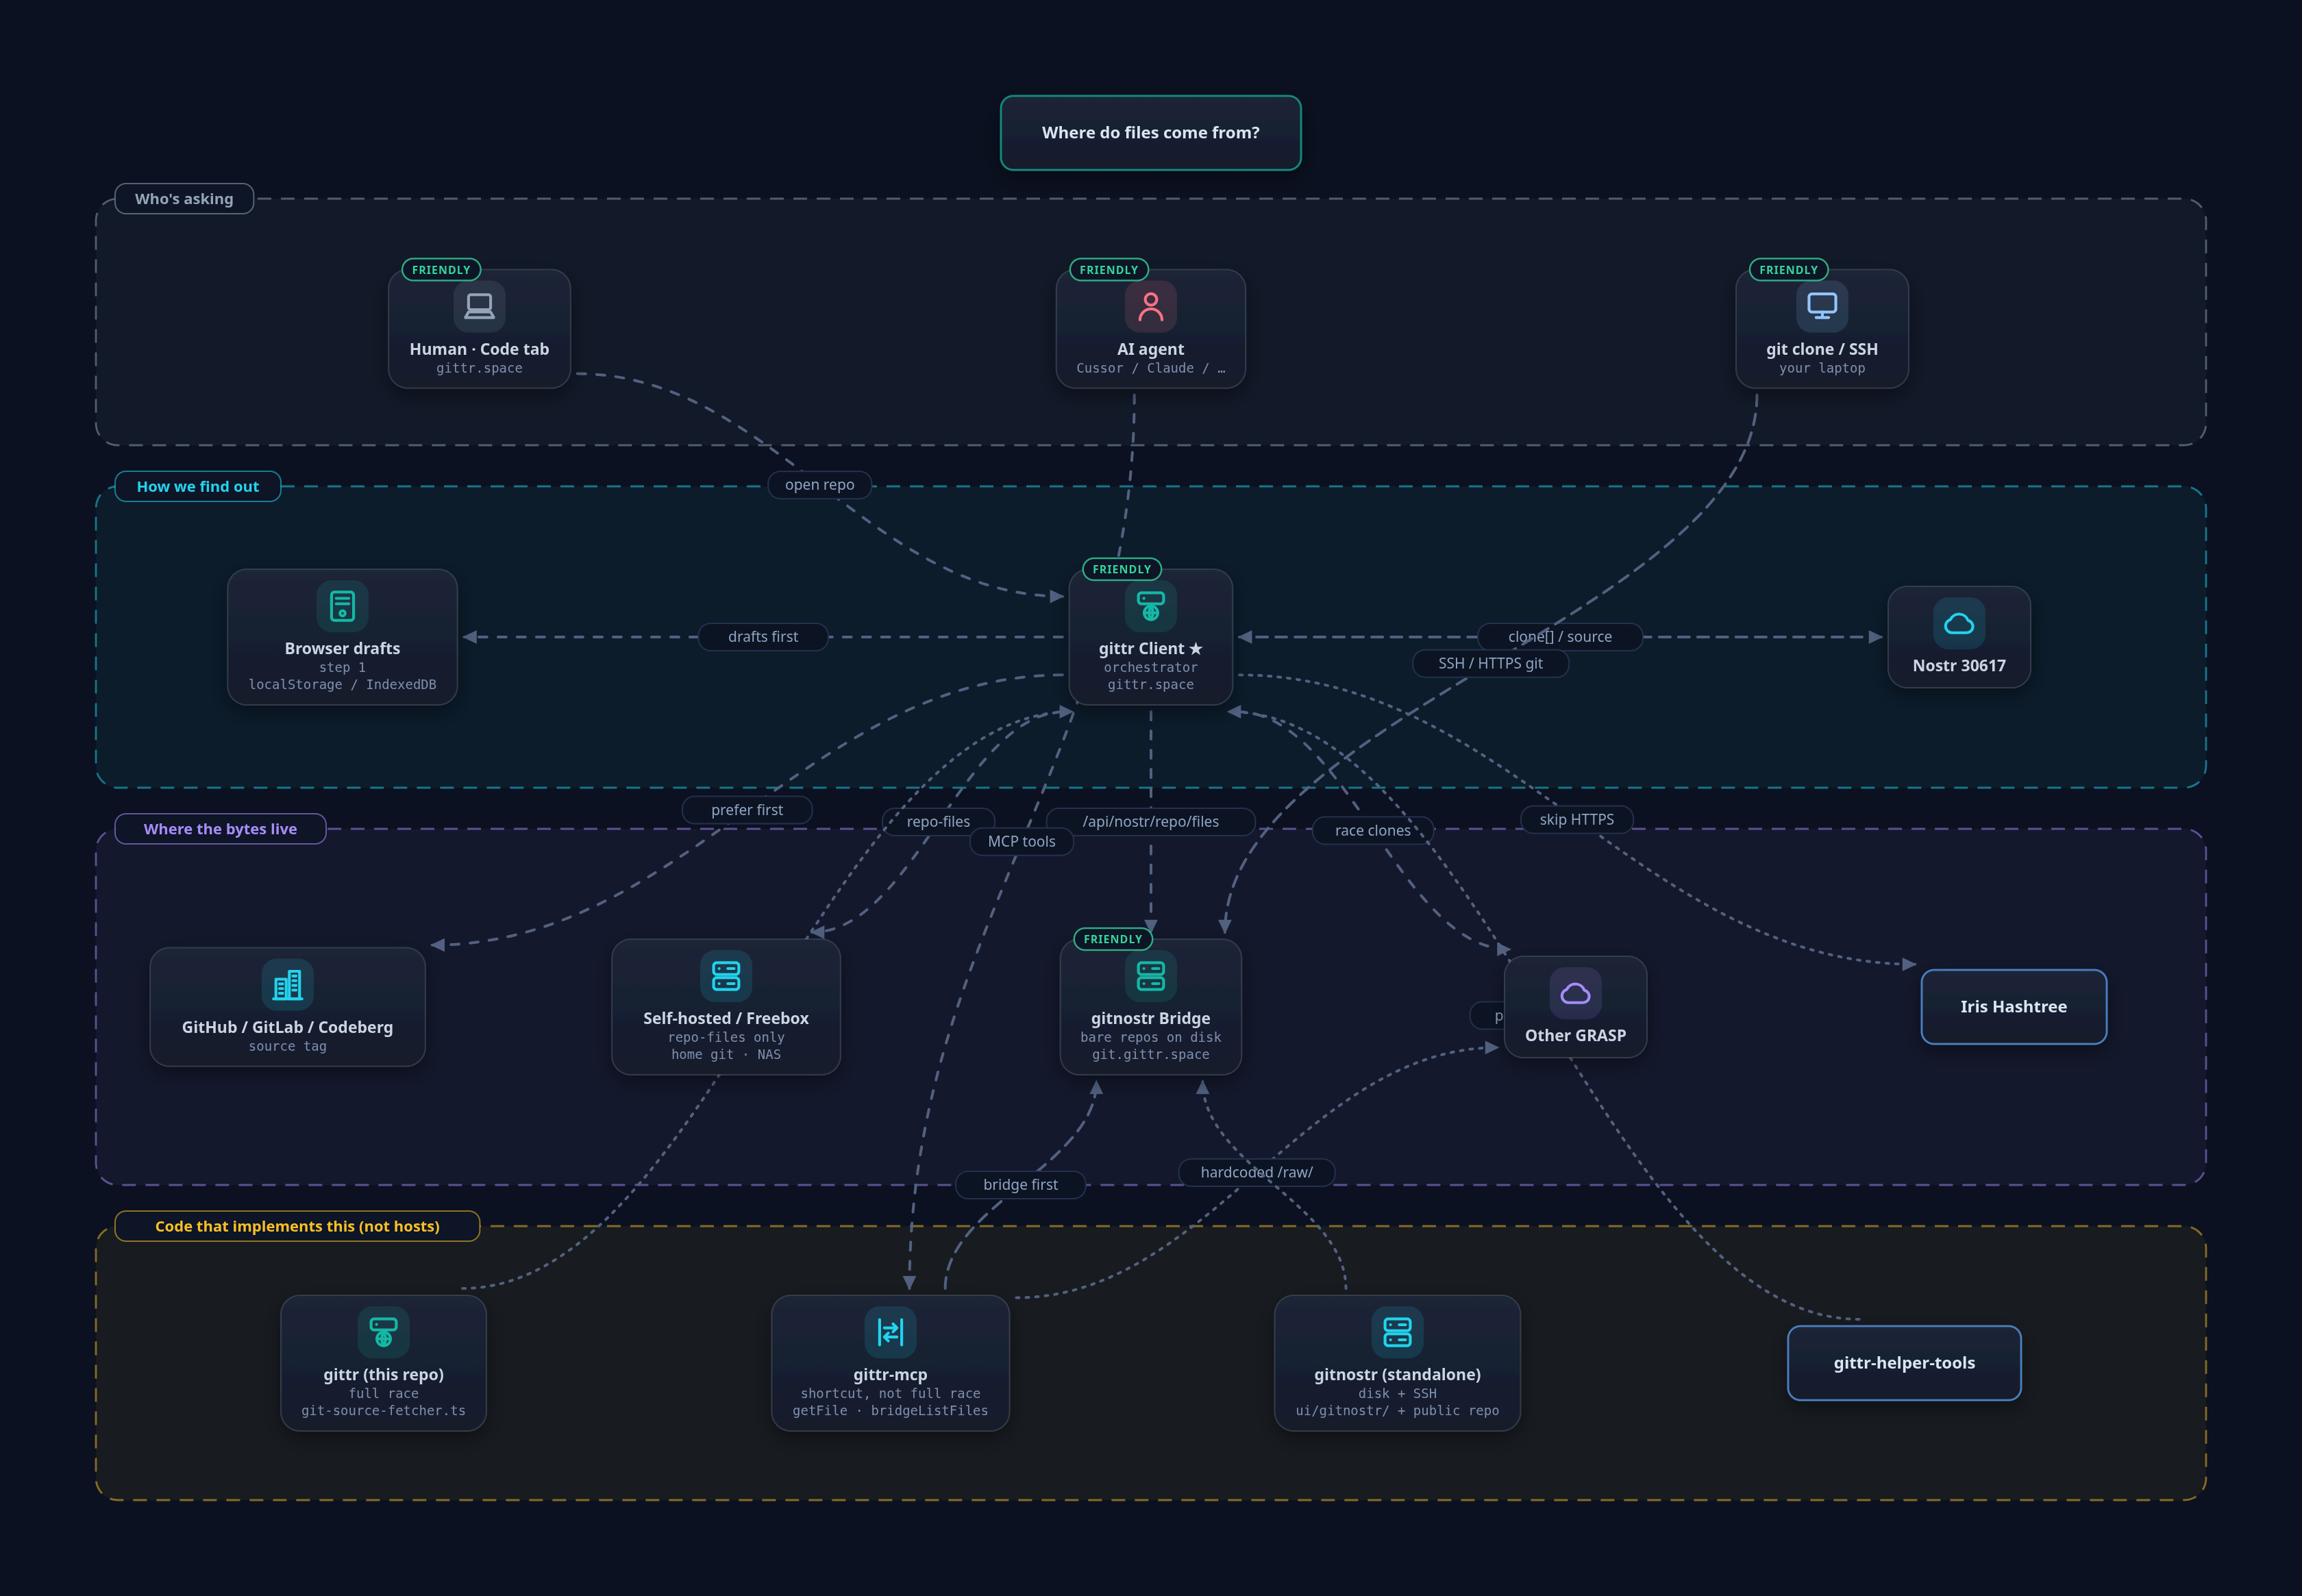Click the 'Human · Code tab' title text
Screen dimensions: 2302x1596
(479, 349)
